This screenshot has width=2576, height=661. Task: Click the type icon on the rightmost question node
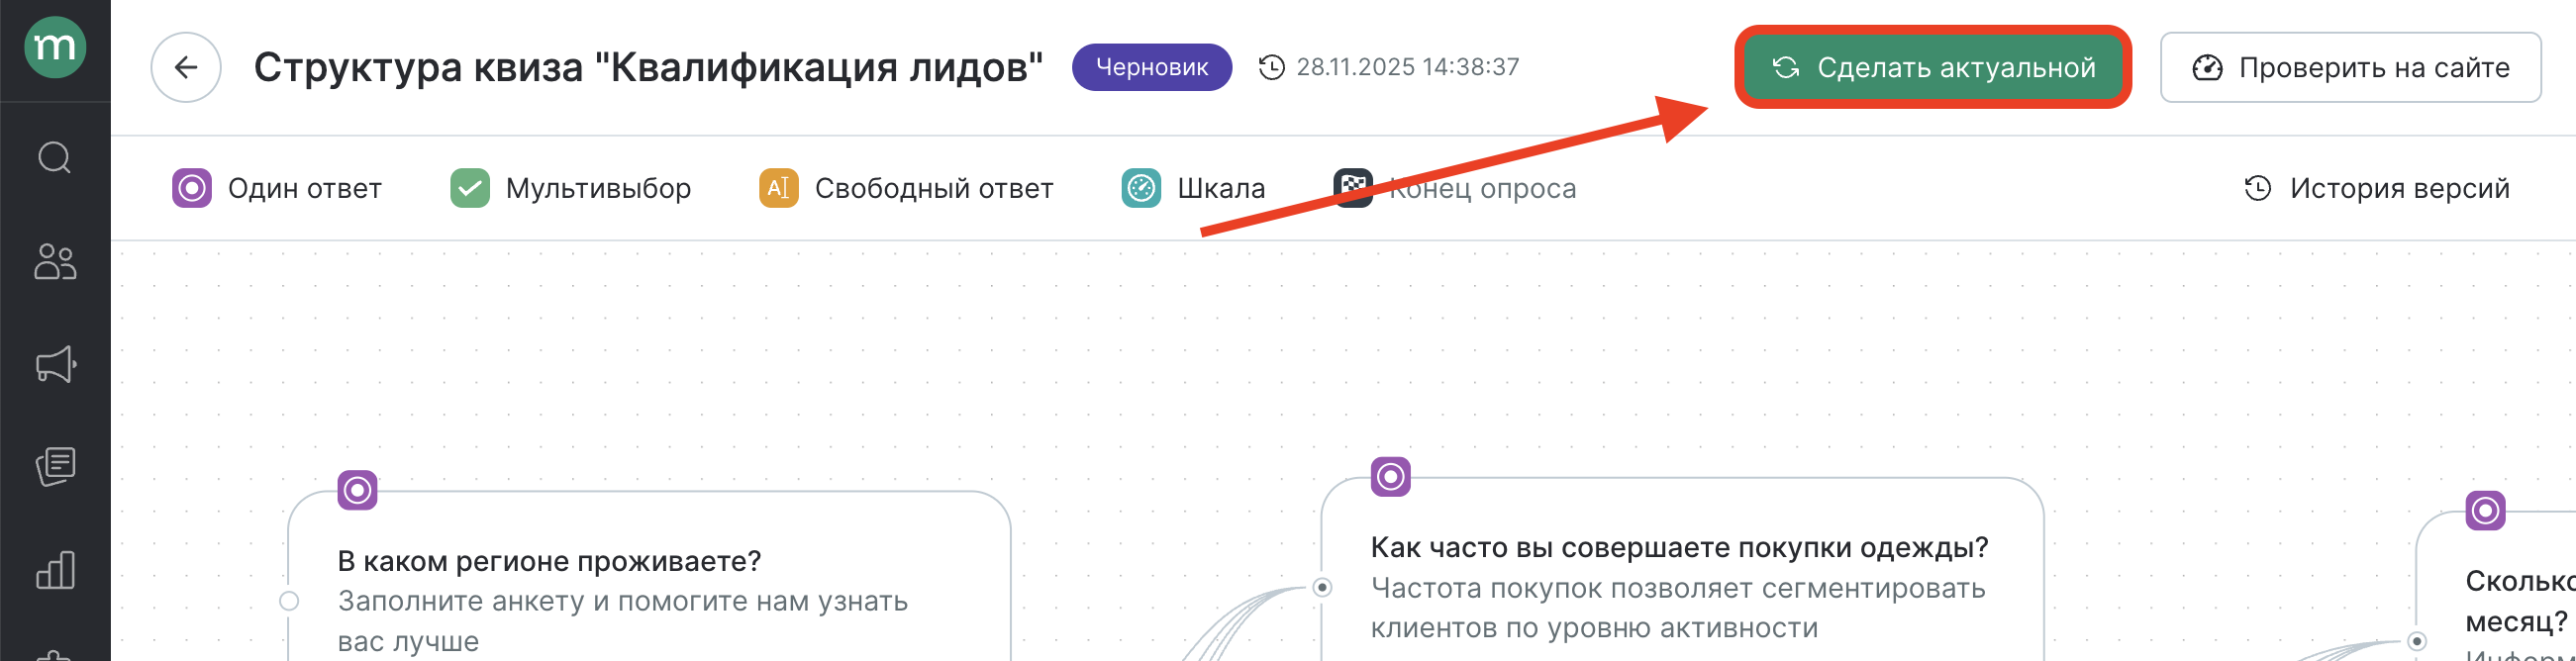pos(2485,511)
